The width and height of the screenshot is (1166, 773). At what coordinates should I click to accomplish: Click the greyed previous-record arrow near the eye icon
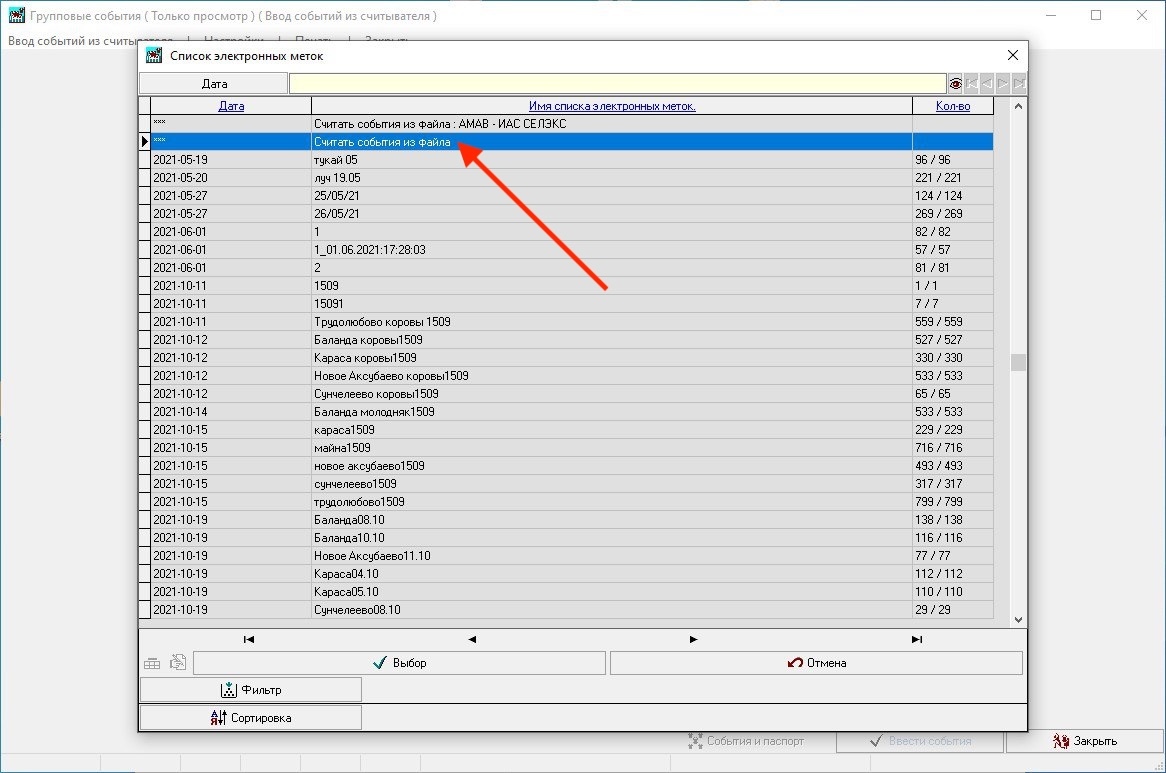click(x=988, y=83)
